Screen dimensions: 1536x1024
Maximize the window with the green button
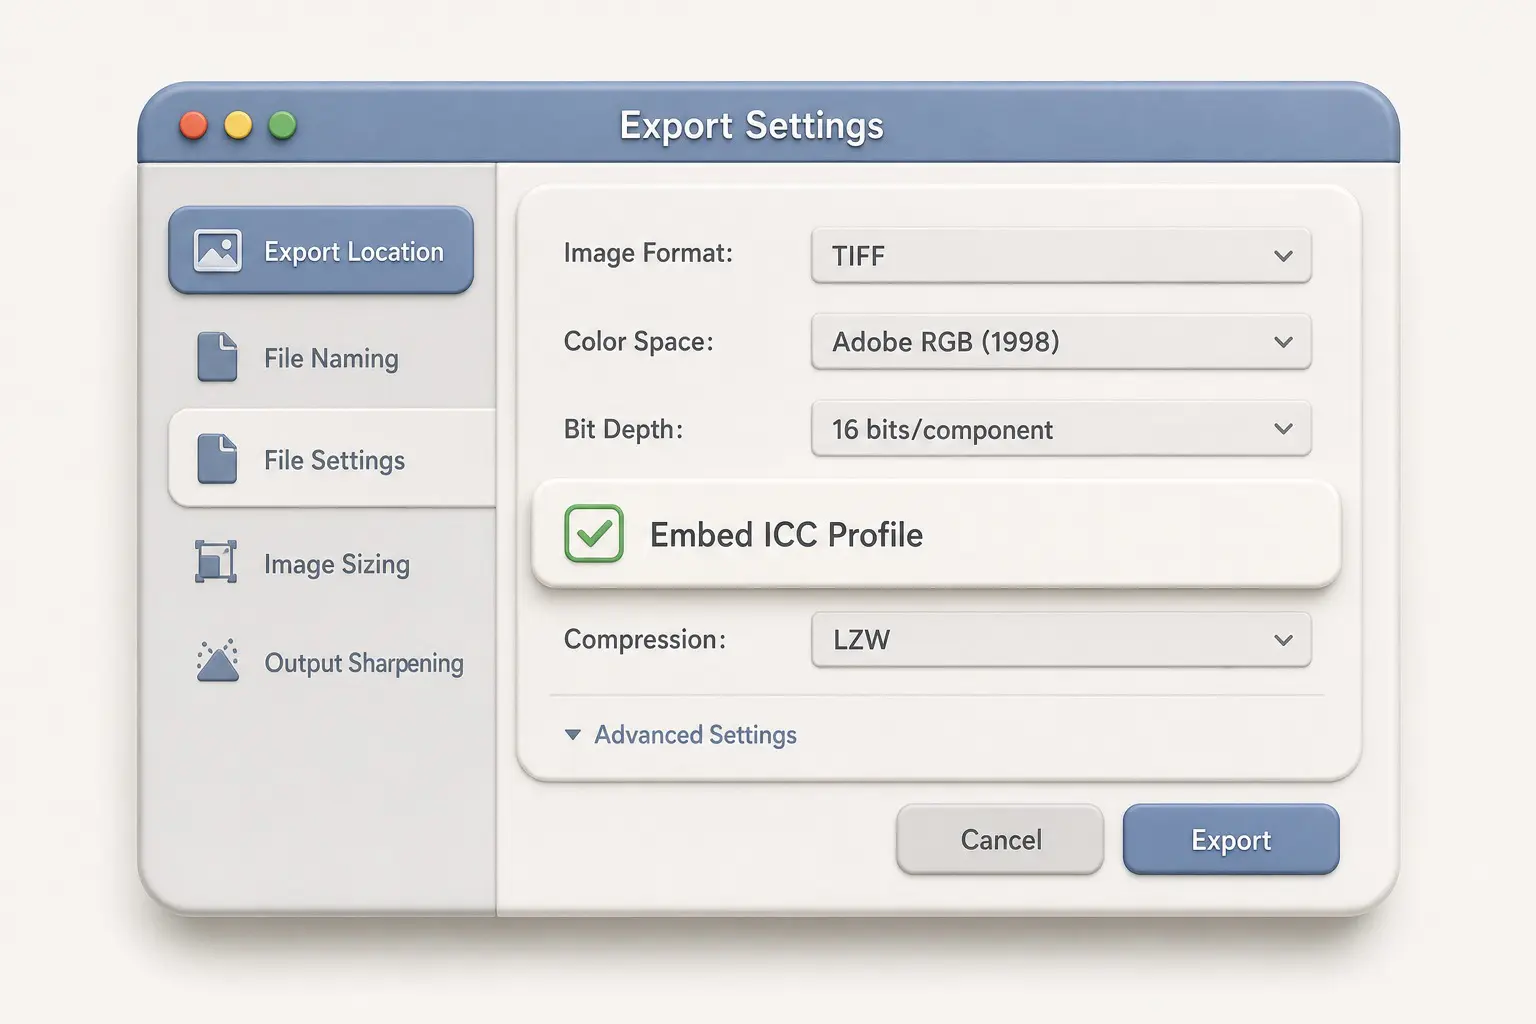[283, 125]
